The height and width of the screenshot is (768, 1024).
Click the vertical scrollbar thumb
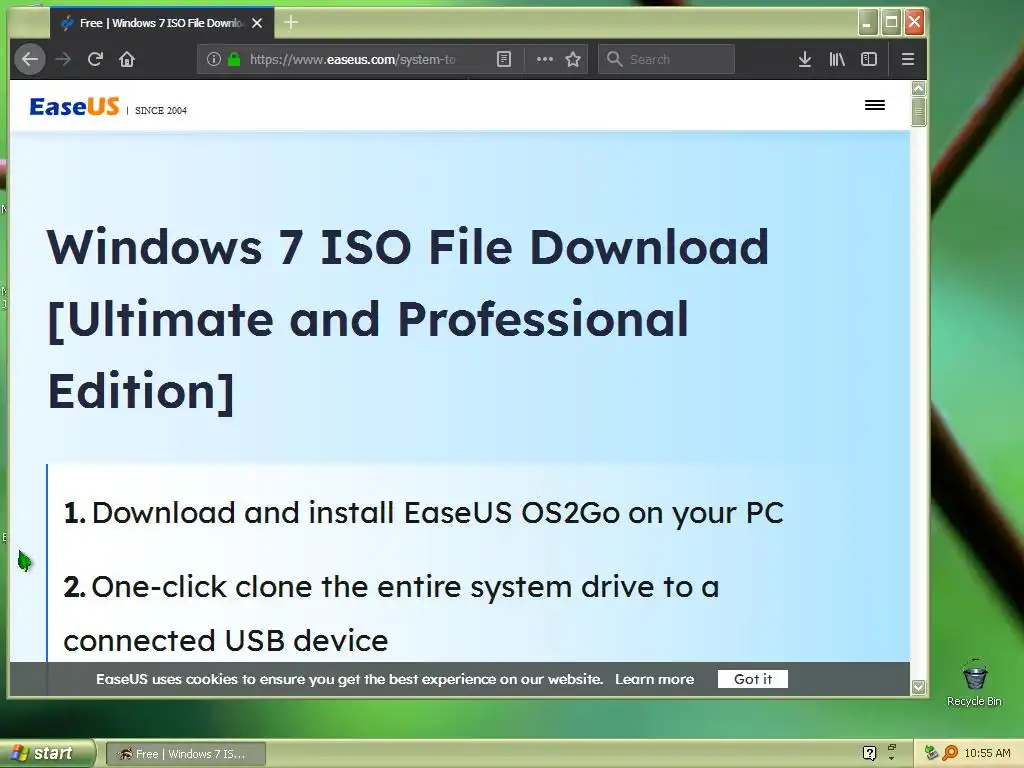(x=919, y=111)
